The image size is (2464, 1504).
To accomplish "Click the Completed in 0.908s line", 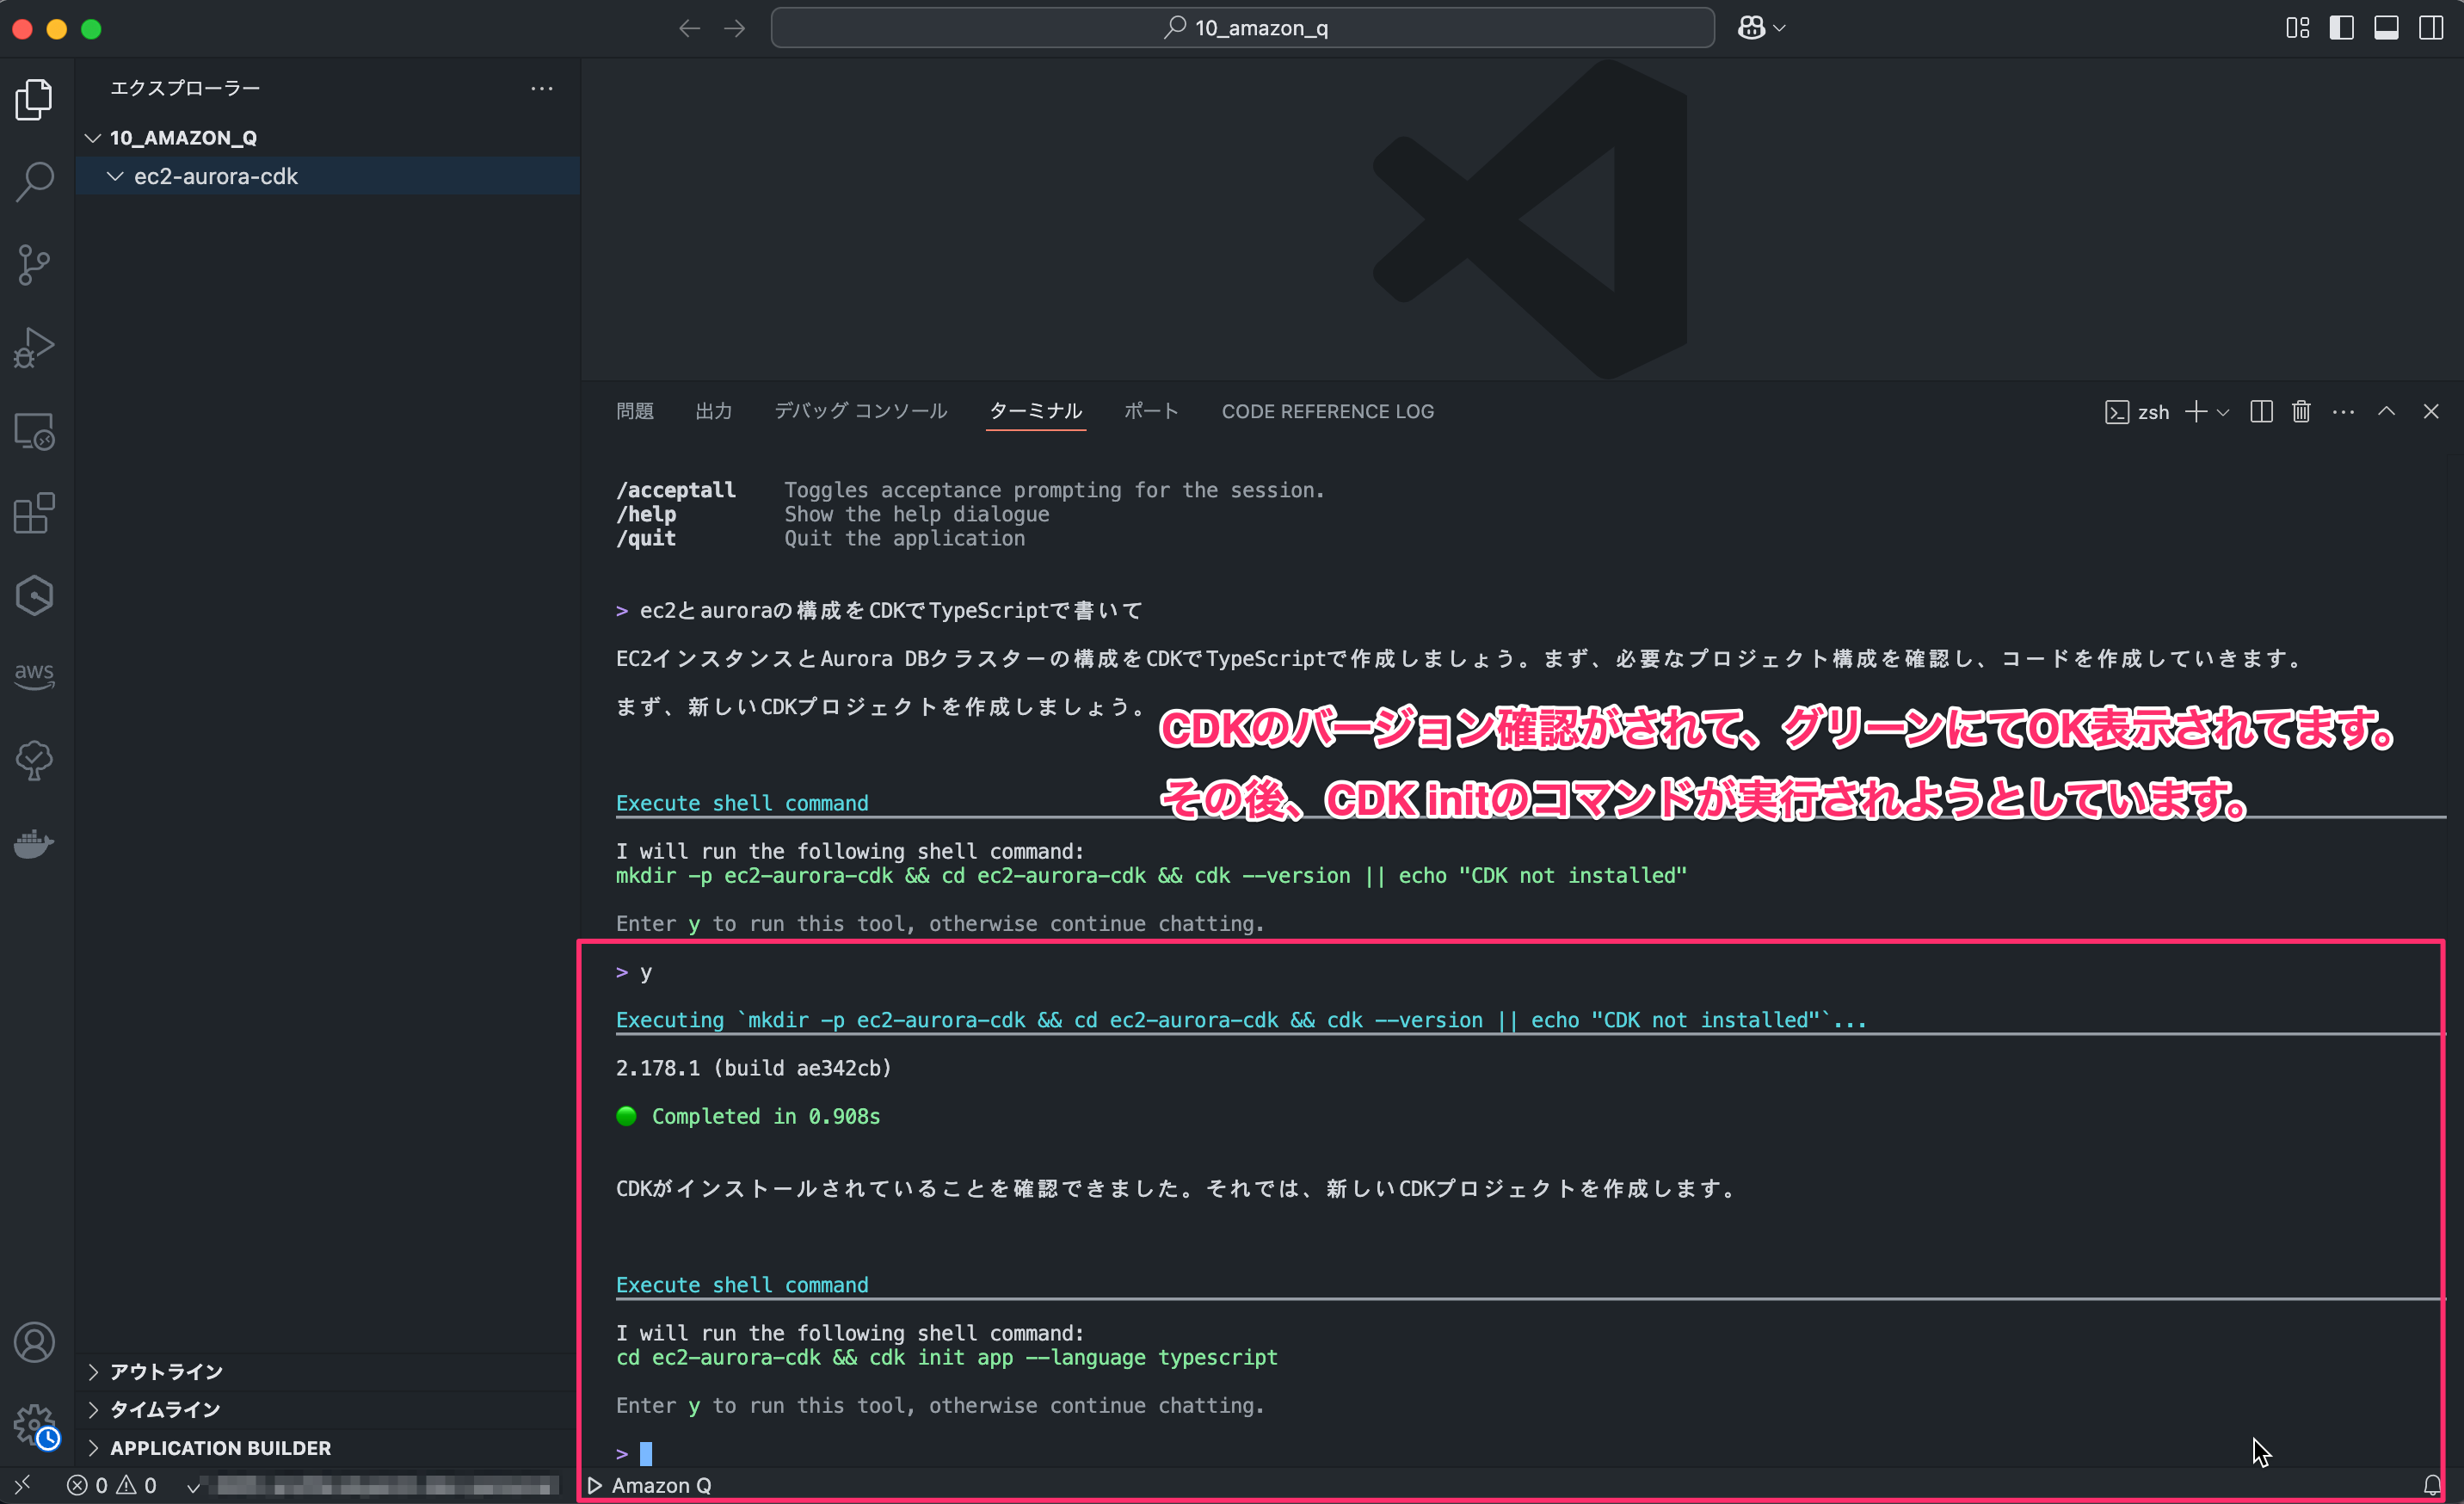I will click(x=748, y=1116).
